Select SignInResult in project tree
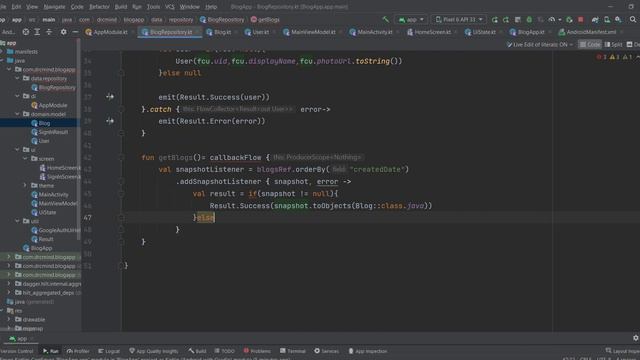This screenshot has height=360, width=640. [x=50, y=132]
